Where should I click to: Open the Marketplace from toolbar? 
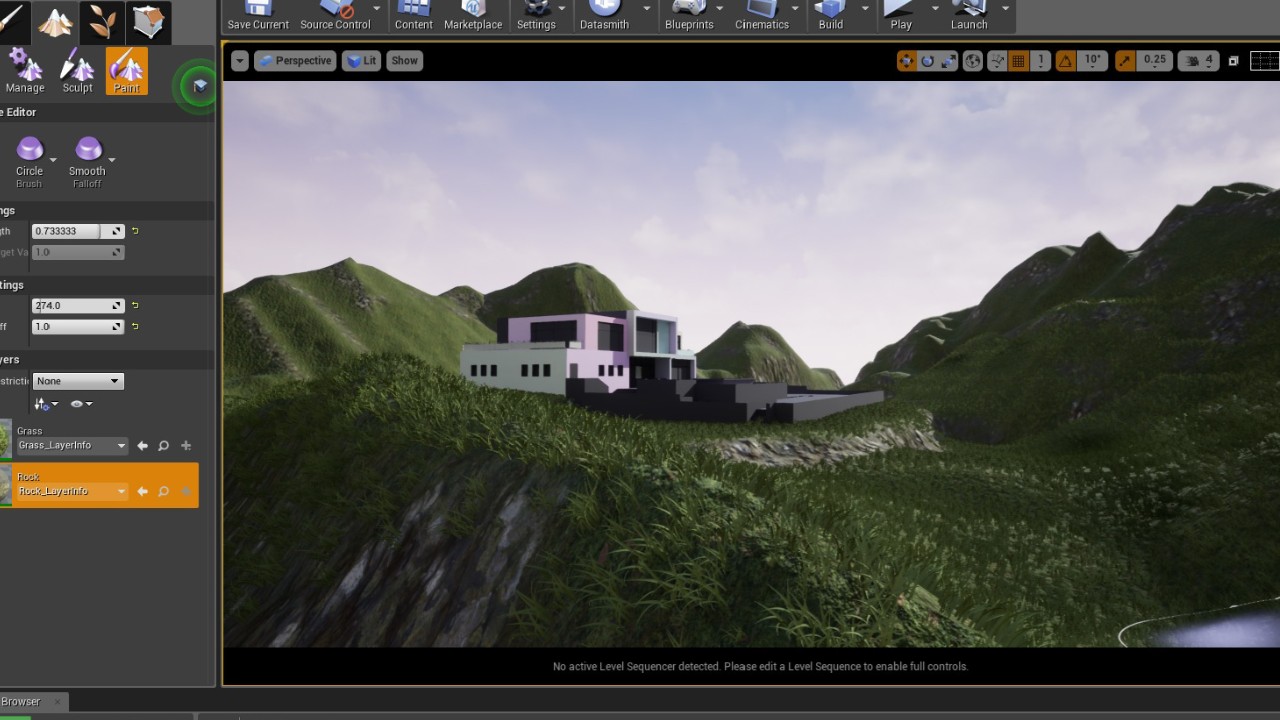coord(473,15)
